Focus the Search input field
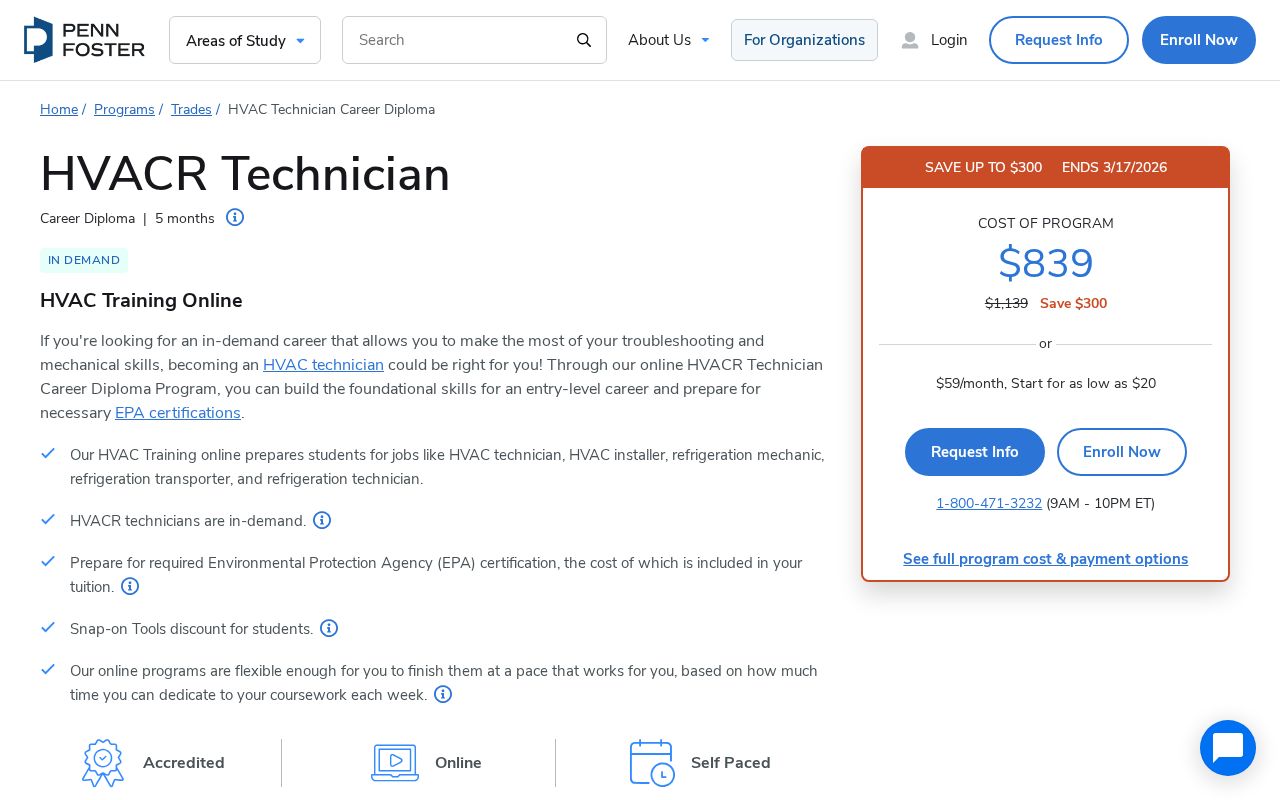The image size is (1280, 800). (460, 40)
